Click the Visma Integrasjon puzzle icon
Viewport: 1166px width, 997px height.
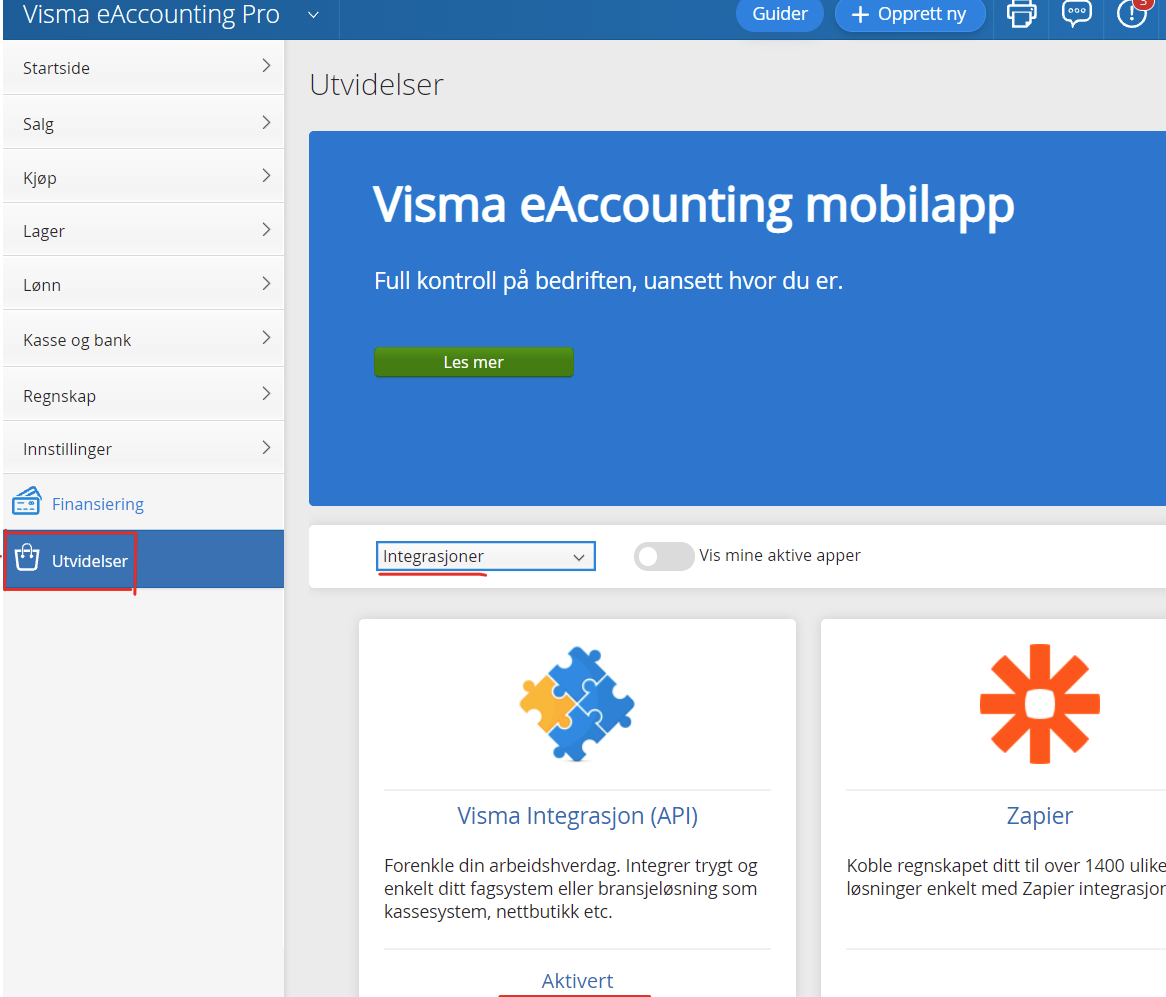click(577, 703)
